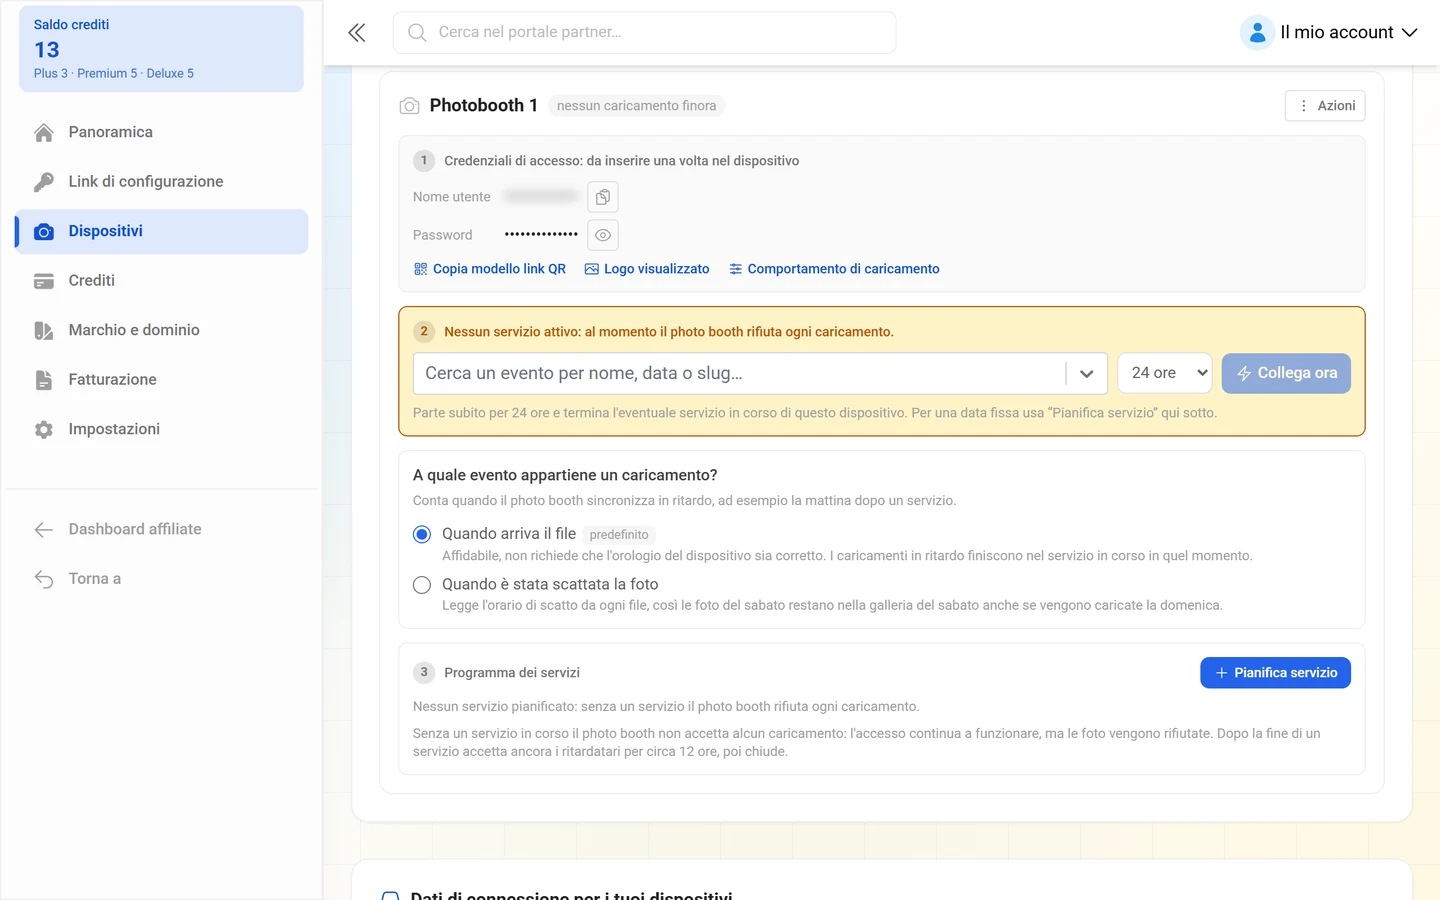
Task: Open 'Comportamento di caricamento' link
Action: [x=834, y=269]
